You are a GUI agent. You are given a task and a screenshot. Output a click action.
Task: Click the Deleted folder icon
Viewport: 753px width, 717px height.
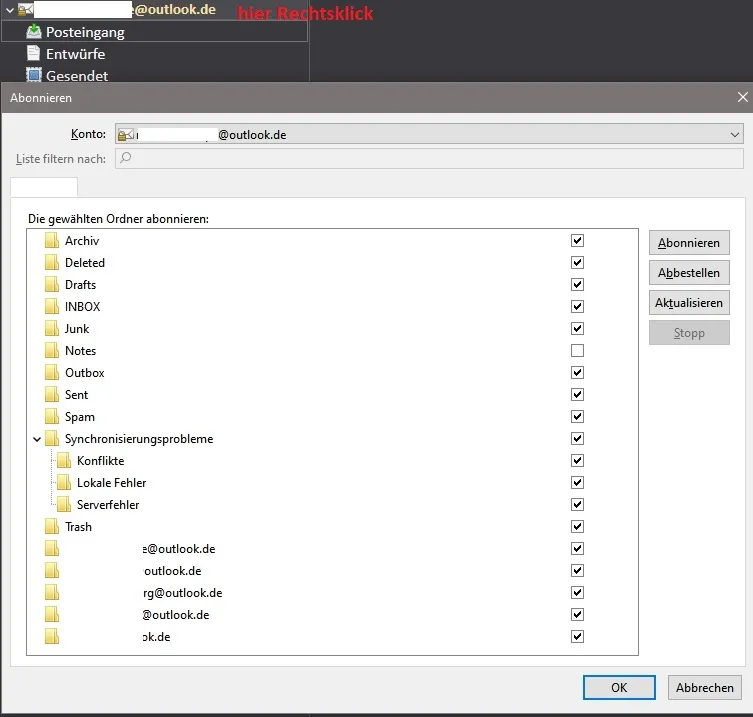pos(52,263)
